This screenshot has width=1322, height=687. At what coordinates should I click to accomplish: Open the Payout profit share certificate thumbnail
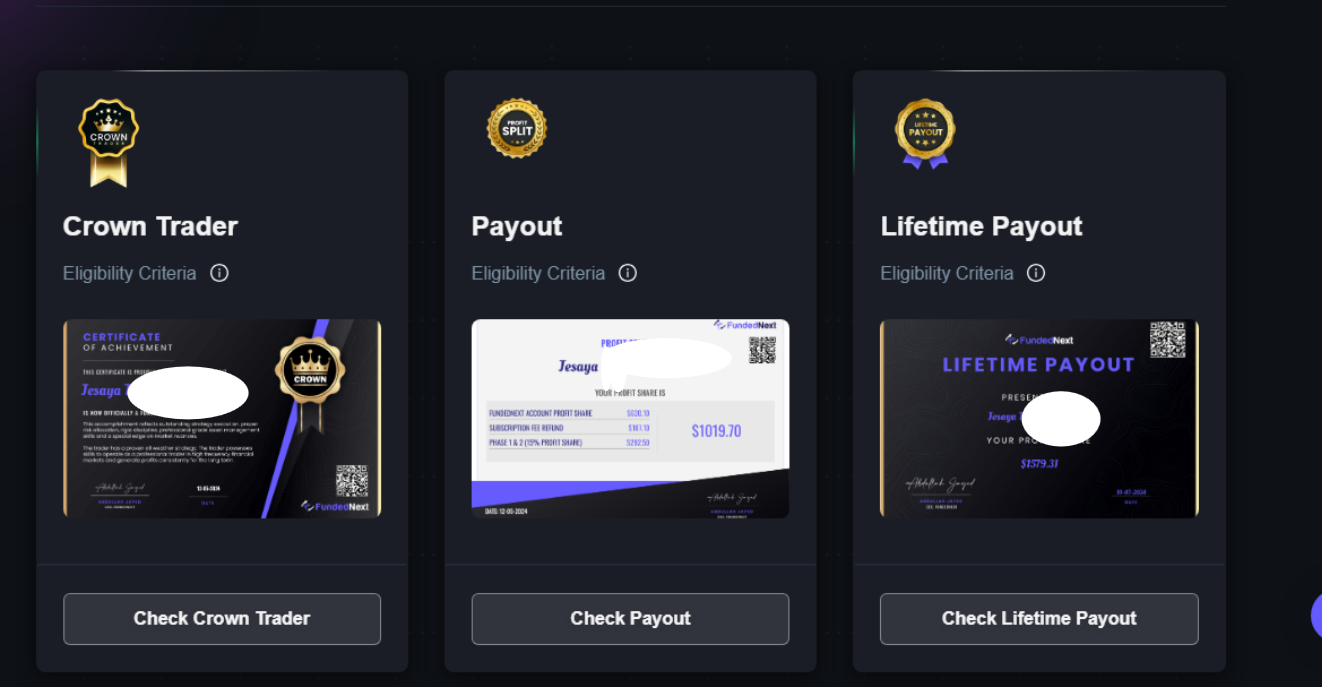tap(630, 418)
